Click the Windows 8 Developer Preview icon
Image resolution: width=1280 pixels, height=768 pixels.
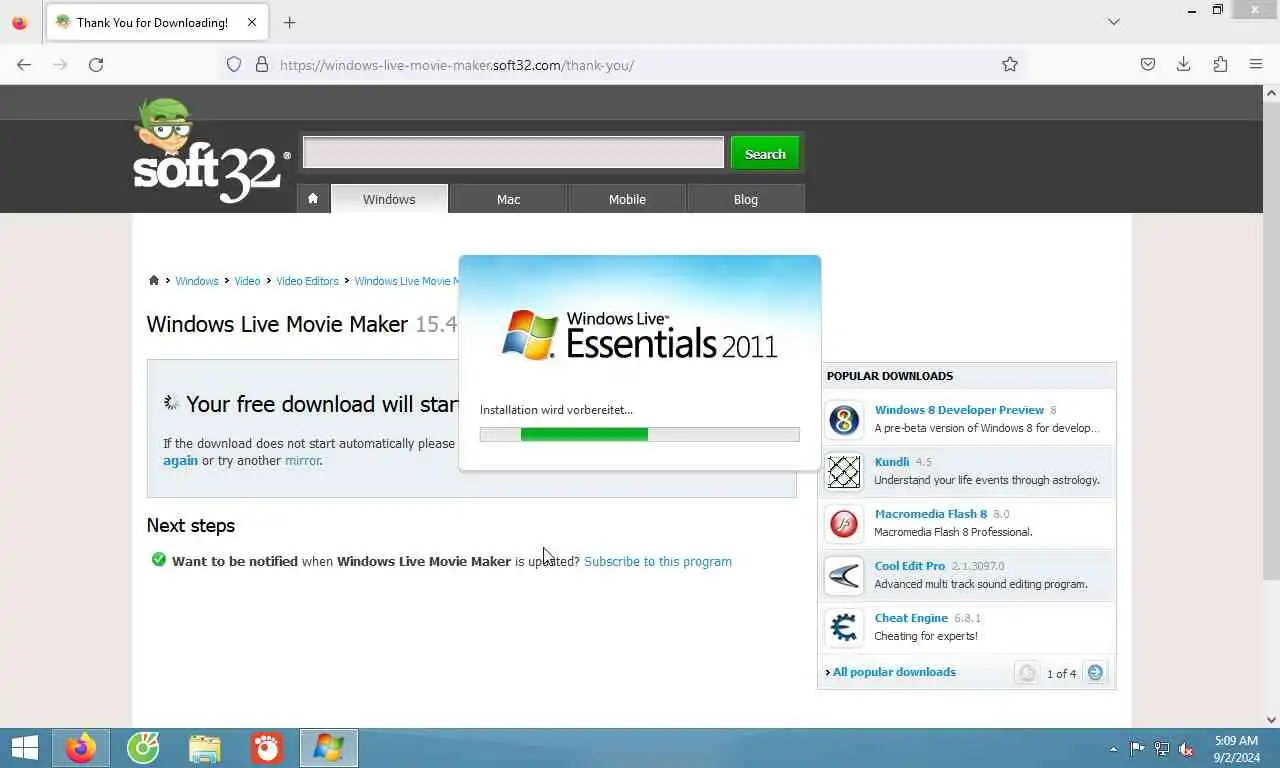point(844,419)
